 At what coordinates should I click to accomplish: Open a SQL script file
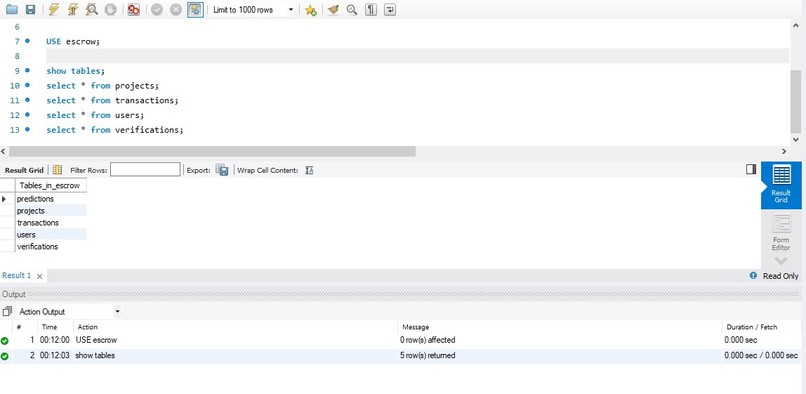click(x=11, y=9)
